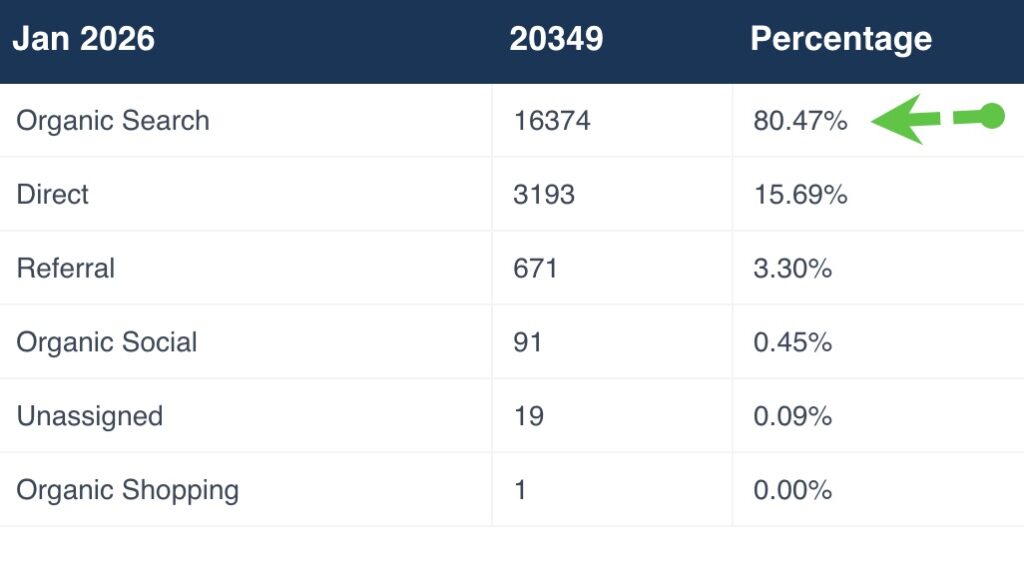Image resolution: width=1024 pixels, height=583 pixels.
Task: Click the 16374 value cell
Action: pos(552,121)
